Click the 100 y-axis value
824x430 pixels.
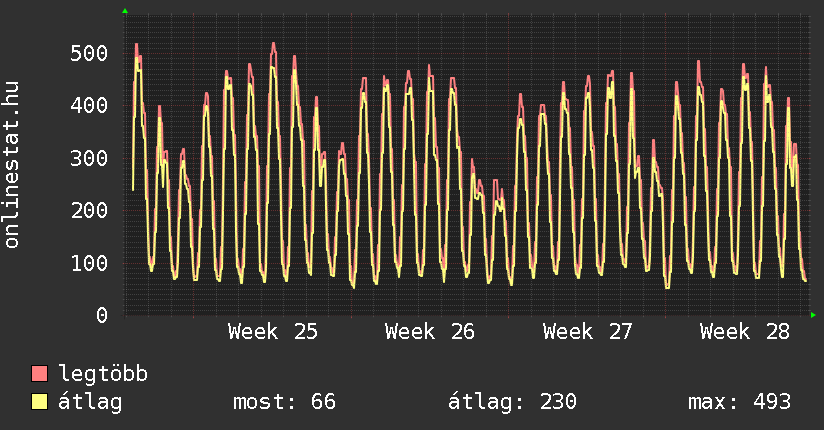coord(89,263)
